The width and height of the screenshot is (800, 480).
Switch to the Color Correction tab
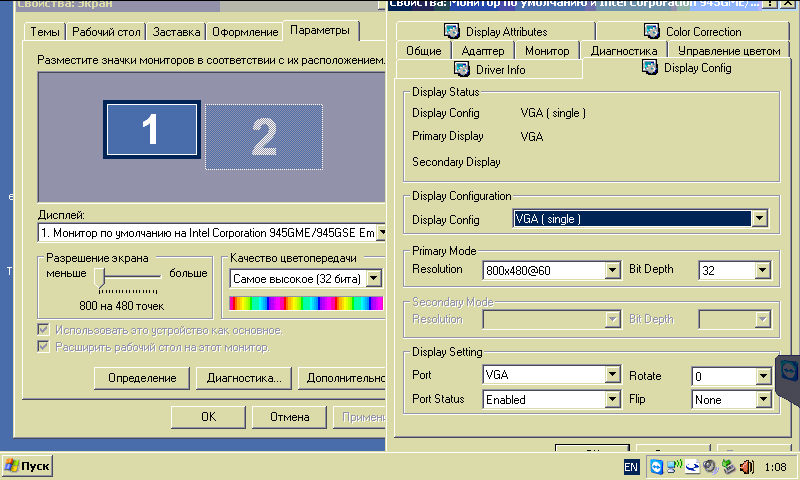pos(693,31)
